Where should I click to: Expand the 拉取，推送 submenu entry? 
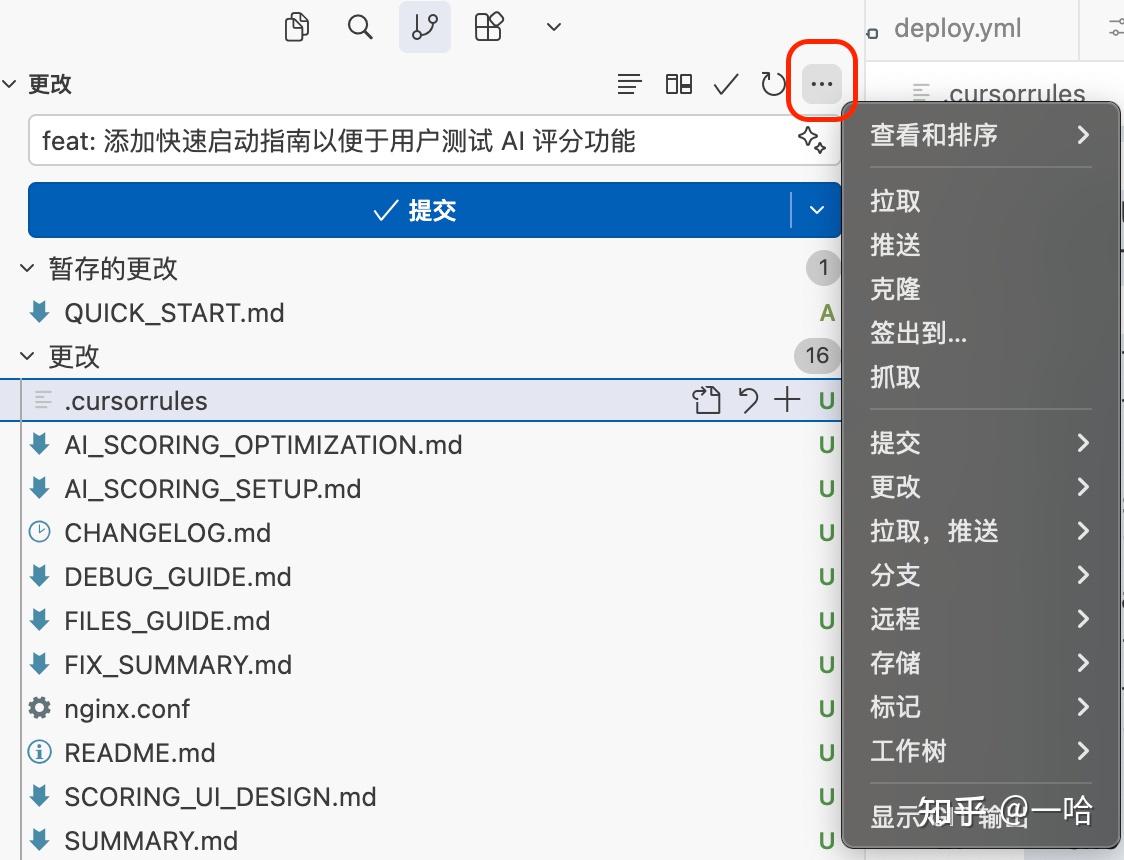tap(981, 531)
